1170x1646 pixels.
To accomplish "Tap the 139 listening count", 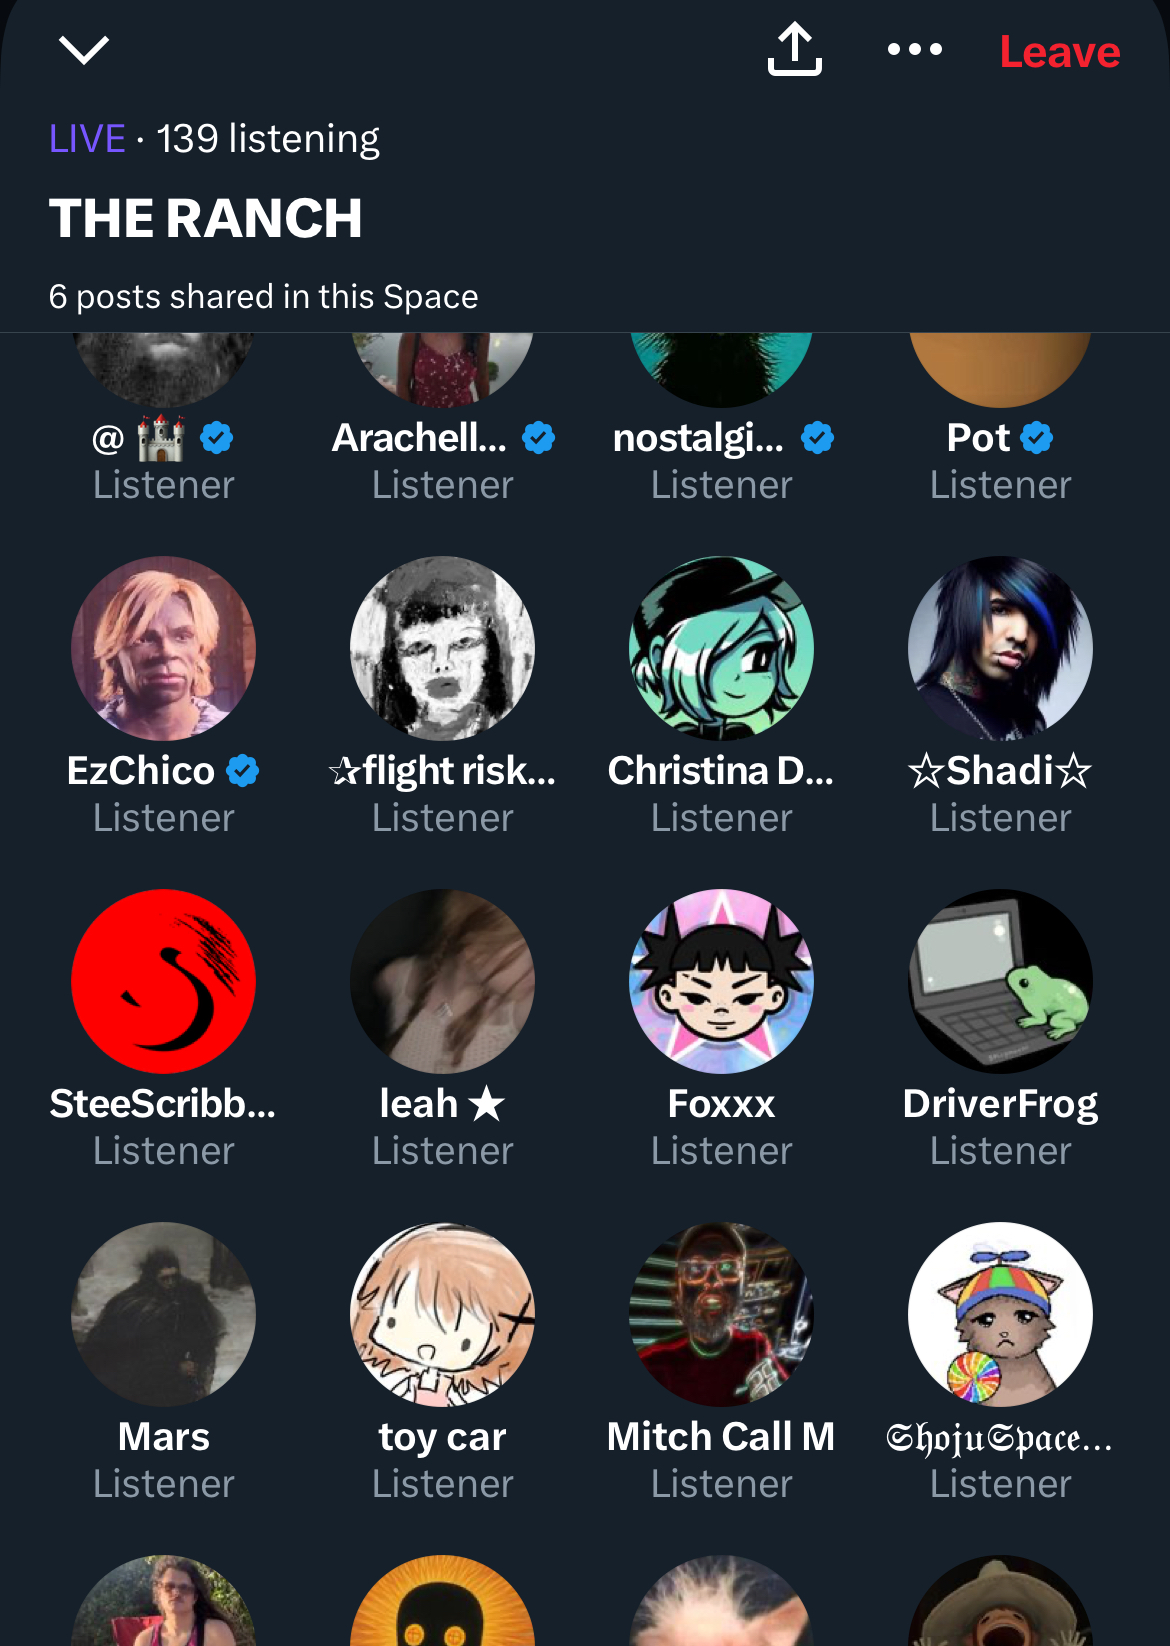I will 268,139.
